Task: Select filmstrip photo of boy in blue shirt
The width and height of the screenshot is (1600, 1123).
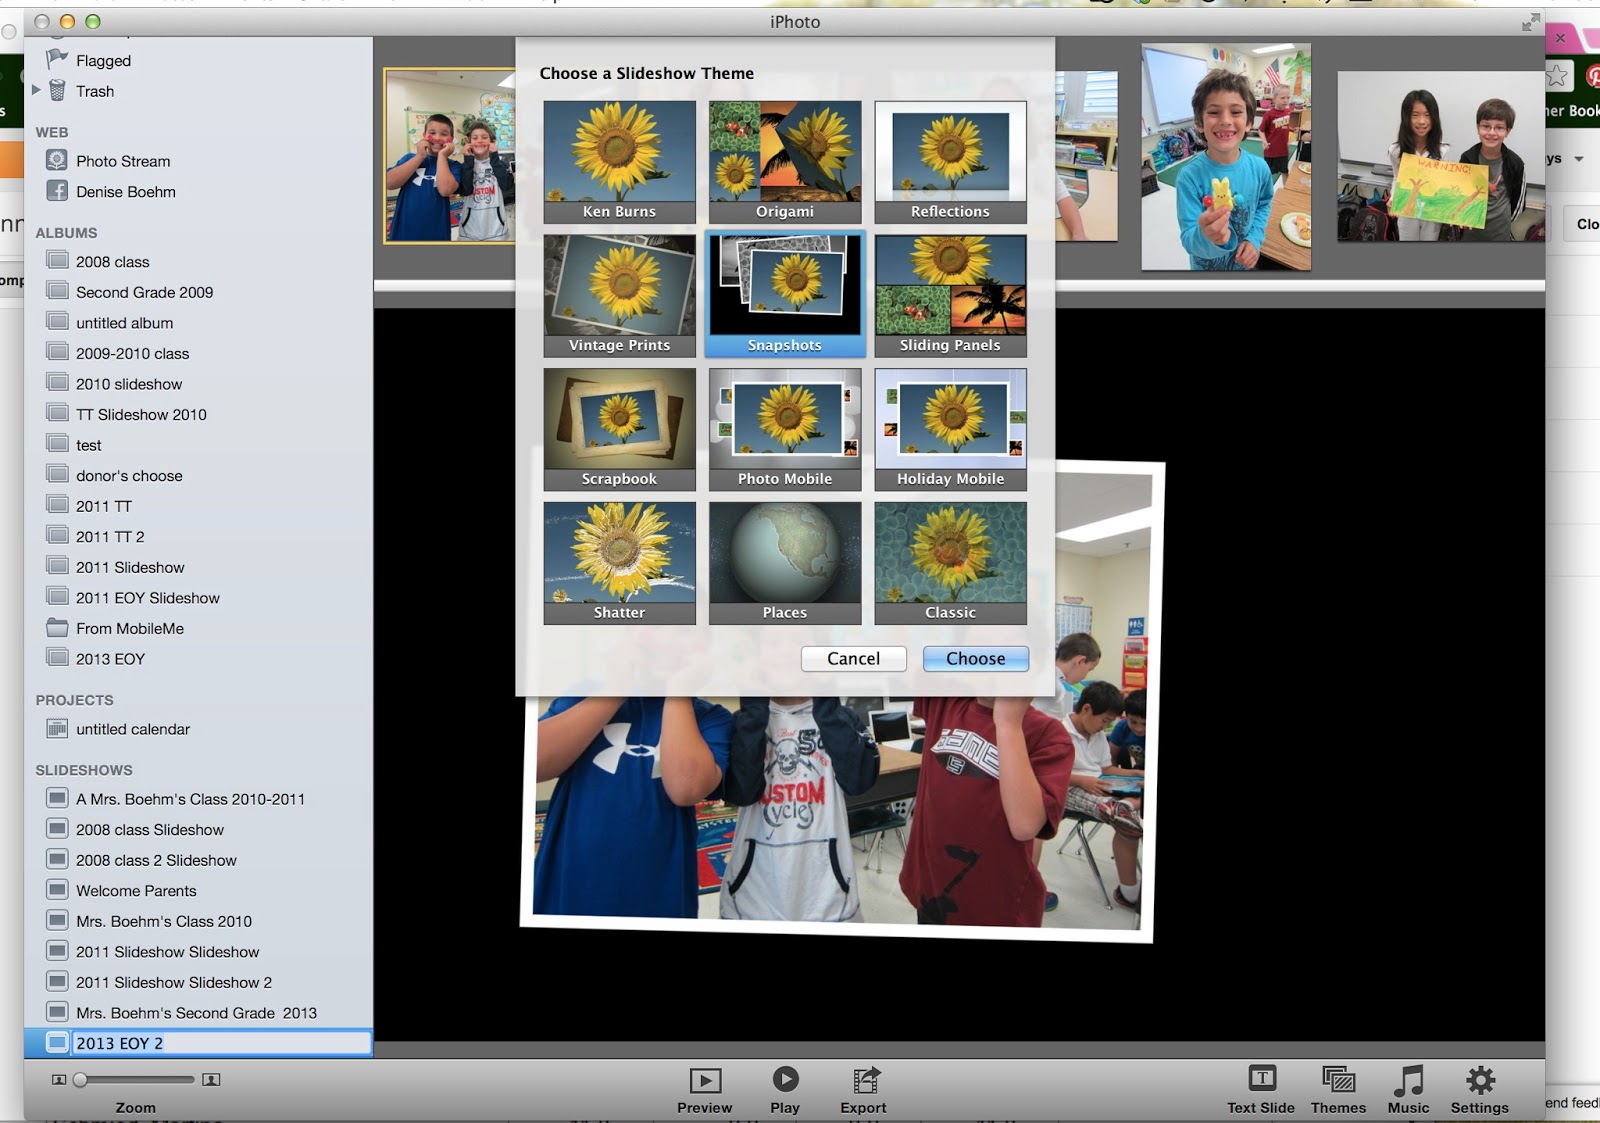Action: (1226, 157)
